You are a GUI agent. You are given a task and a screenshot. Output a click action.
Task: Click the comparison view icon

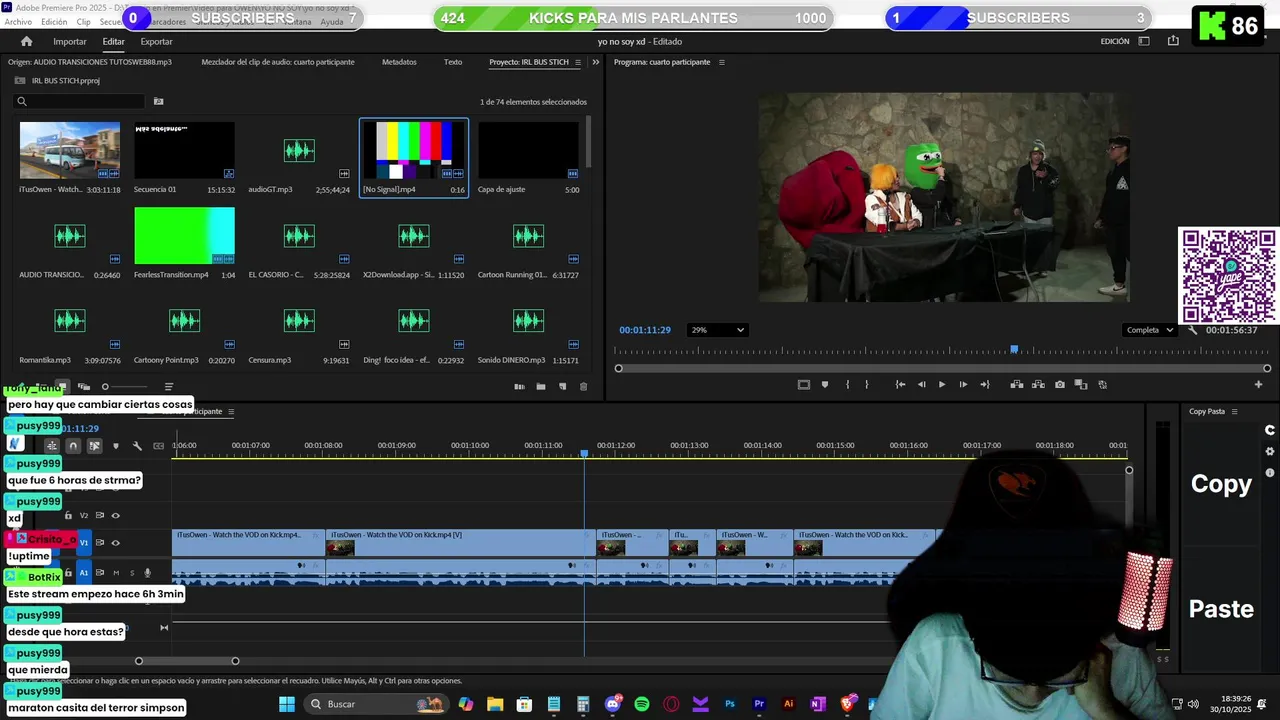(x=1081, y=384)
